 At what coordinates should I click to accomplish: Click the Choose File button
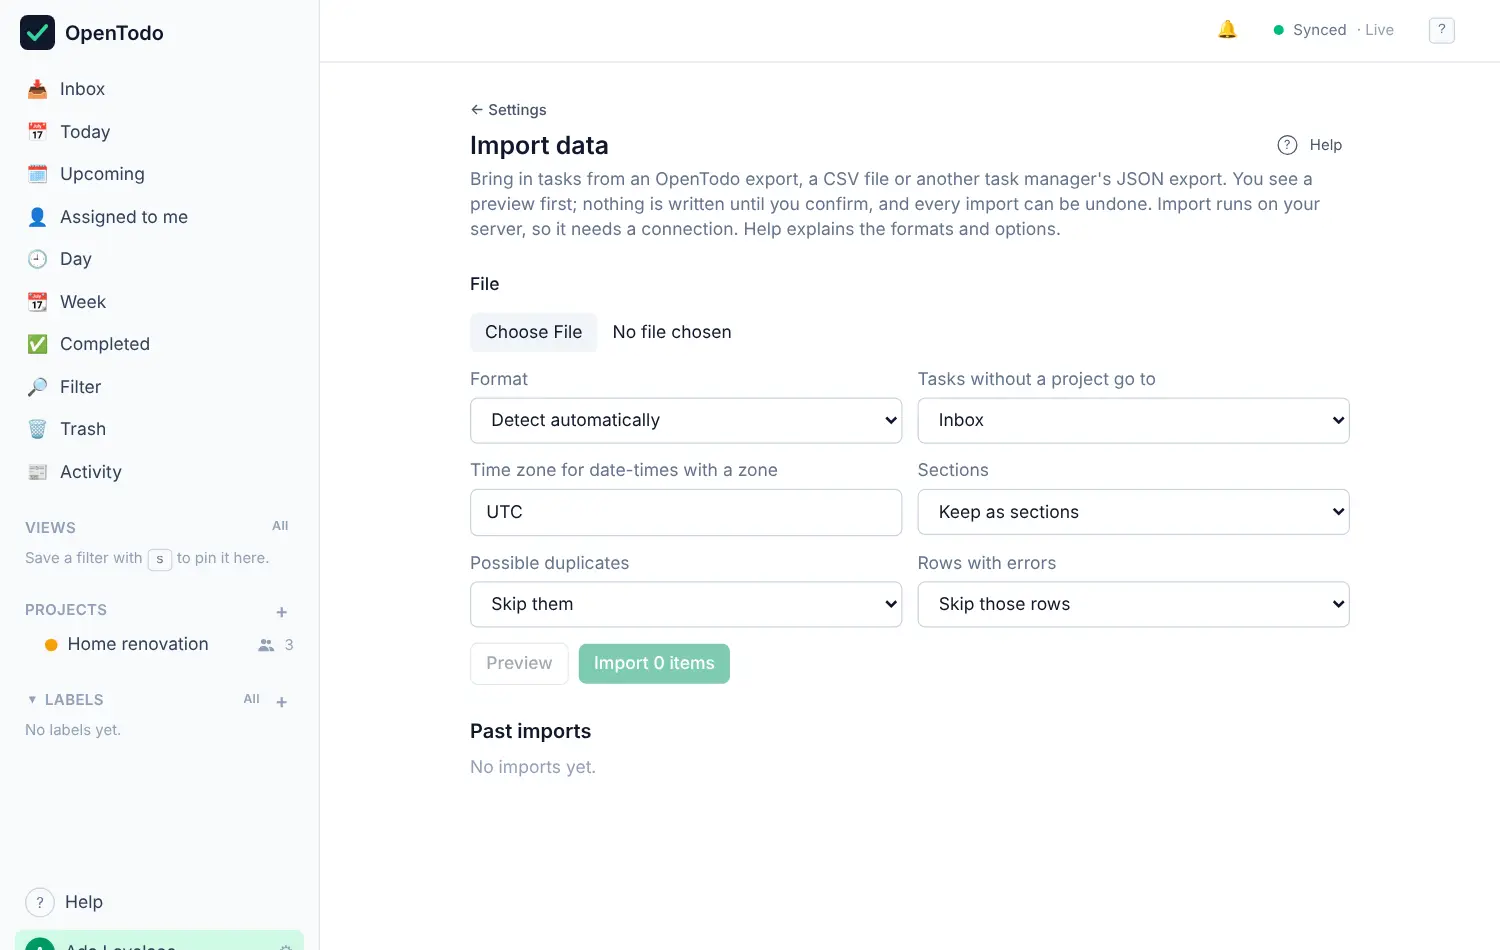[x=533, y=332]
